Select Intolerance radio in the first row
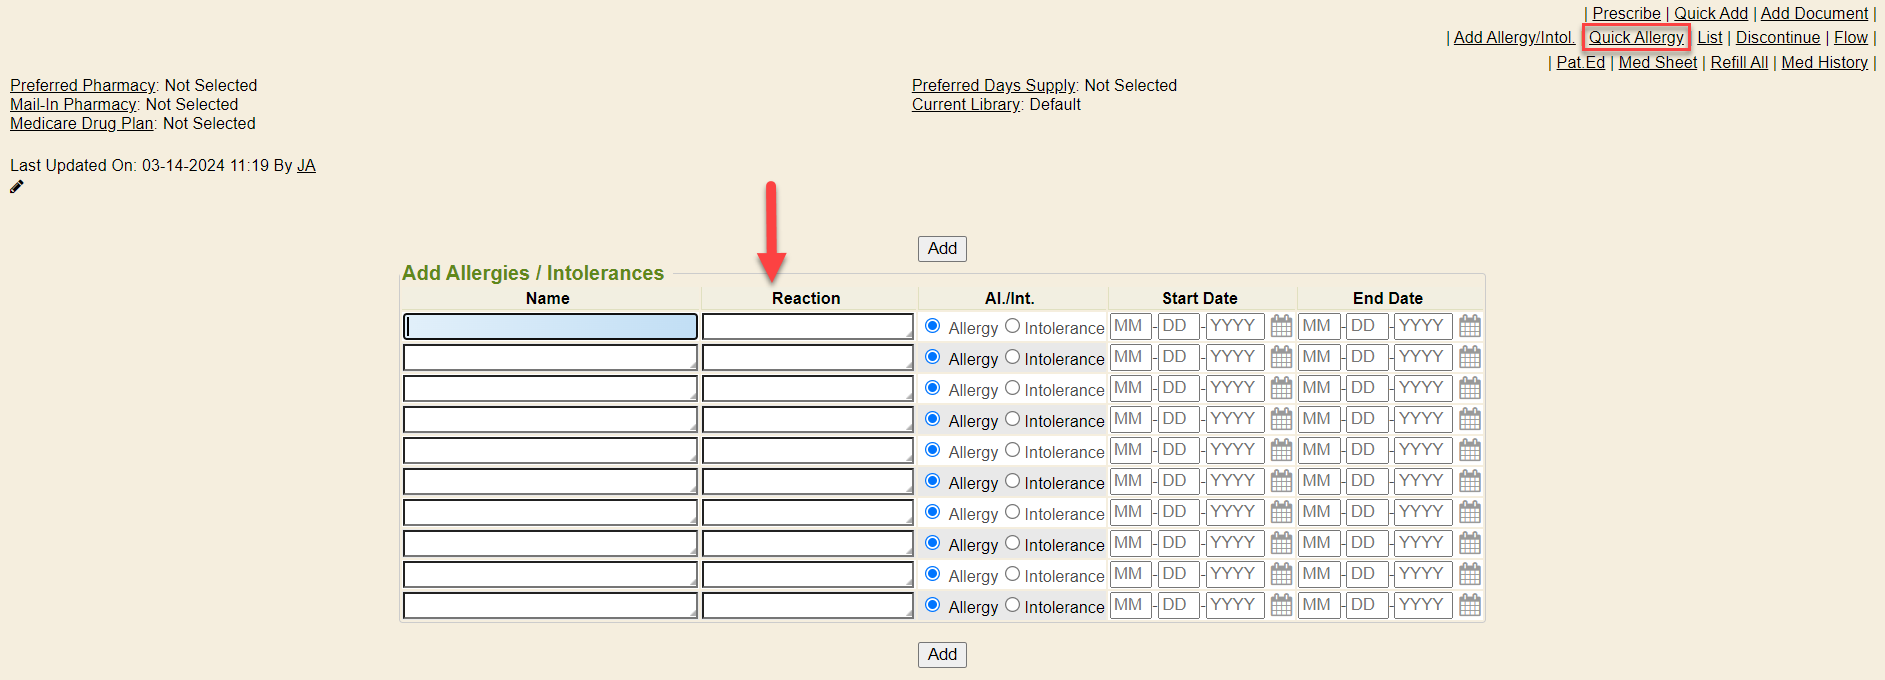This screenshot has height=680, width=1885. 1012,326
